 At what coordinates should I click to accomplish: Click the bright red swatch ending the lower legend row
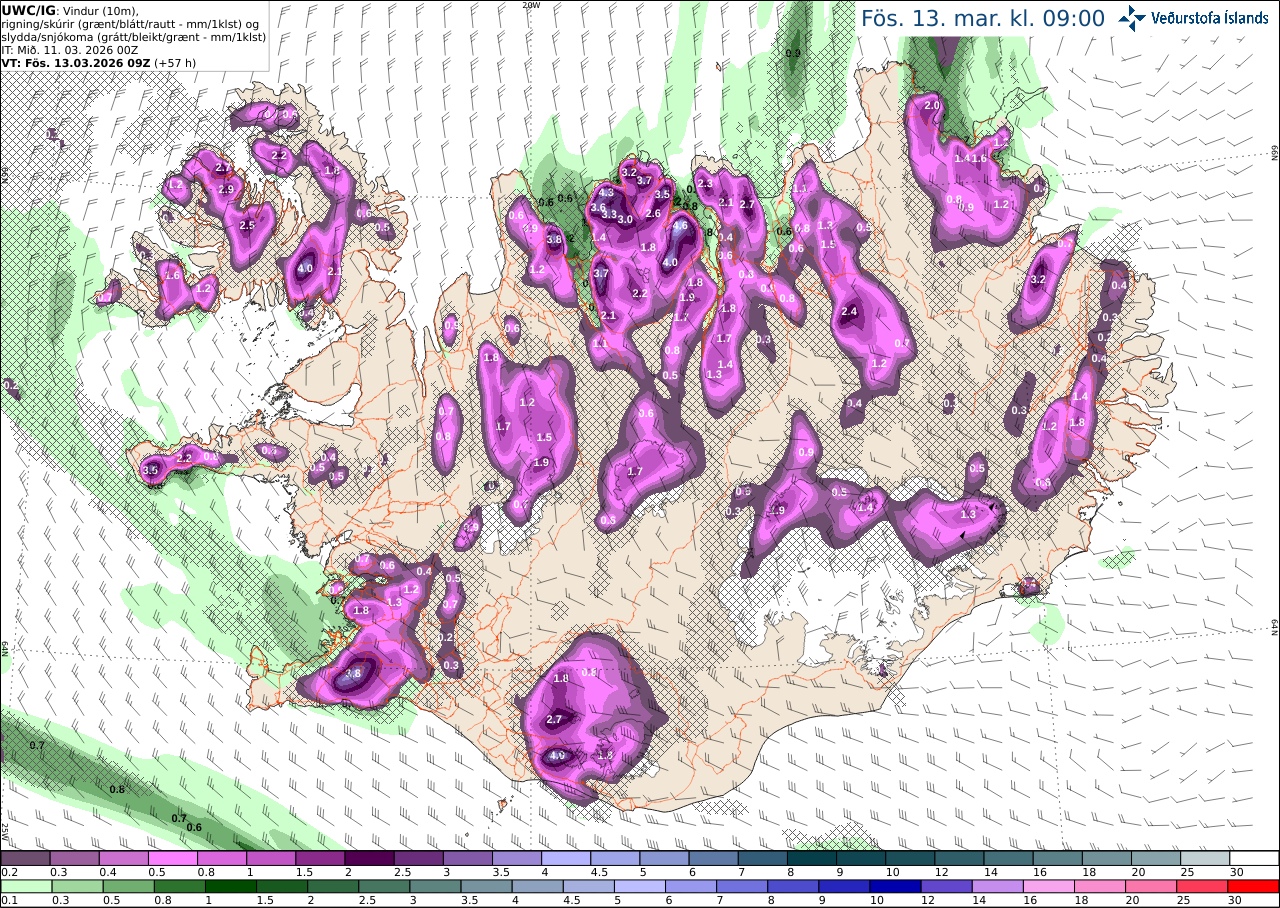pos(1254,886)
